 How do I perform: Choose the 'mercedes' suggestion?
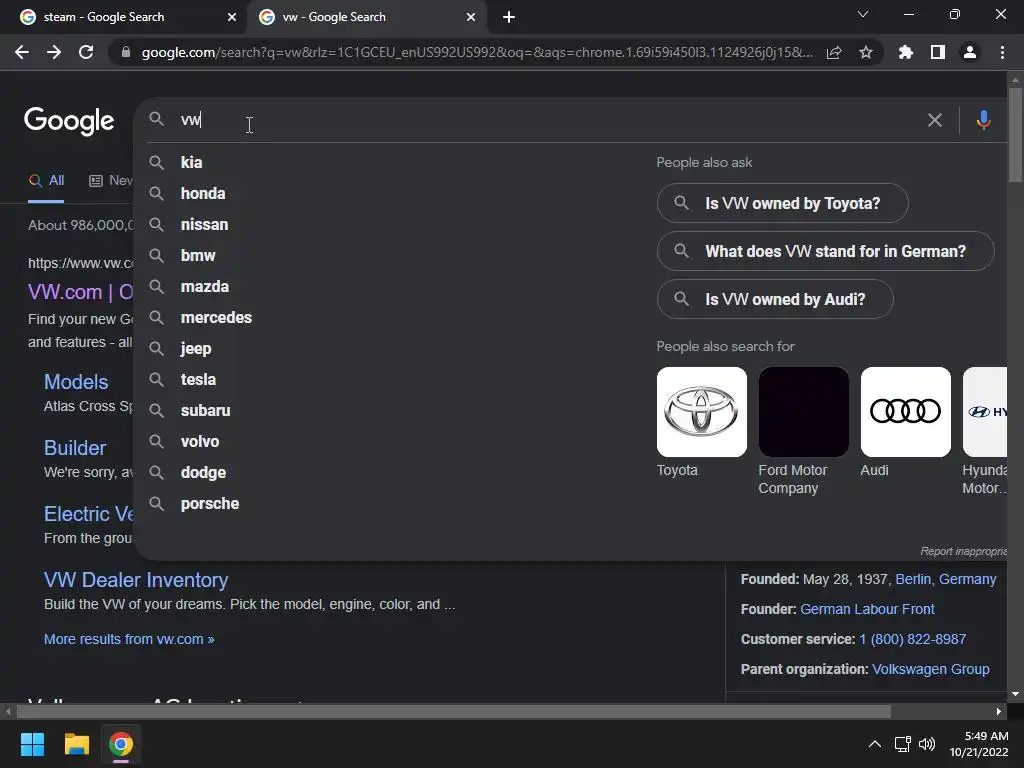click(216, 317)
